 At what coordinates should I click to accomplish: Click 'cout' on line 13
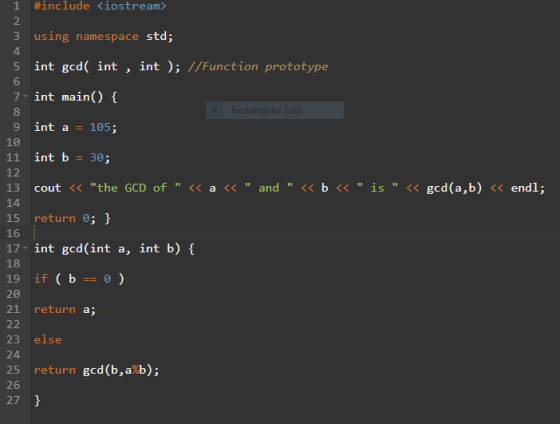point(48,188)
